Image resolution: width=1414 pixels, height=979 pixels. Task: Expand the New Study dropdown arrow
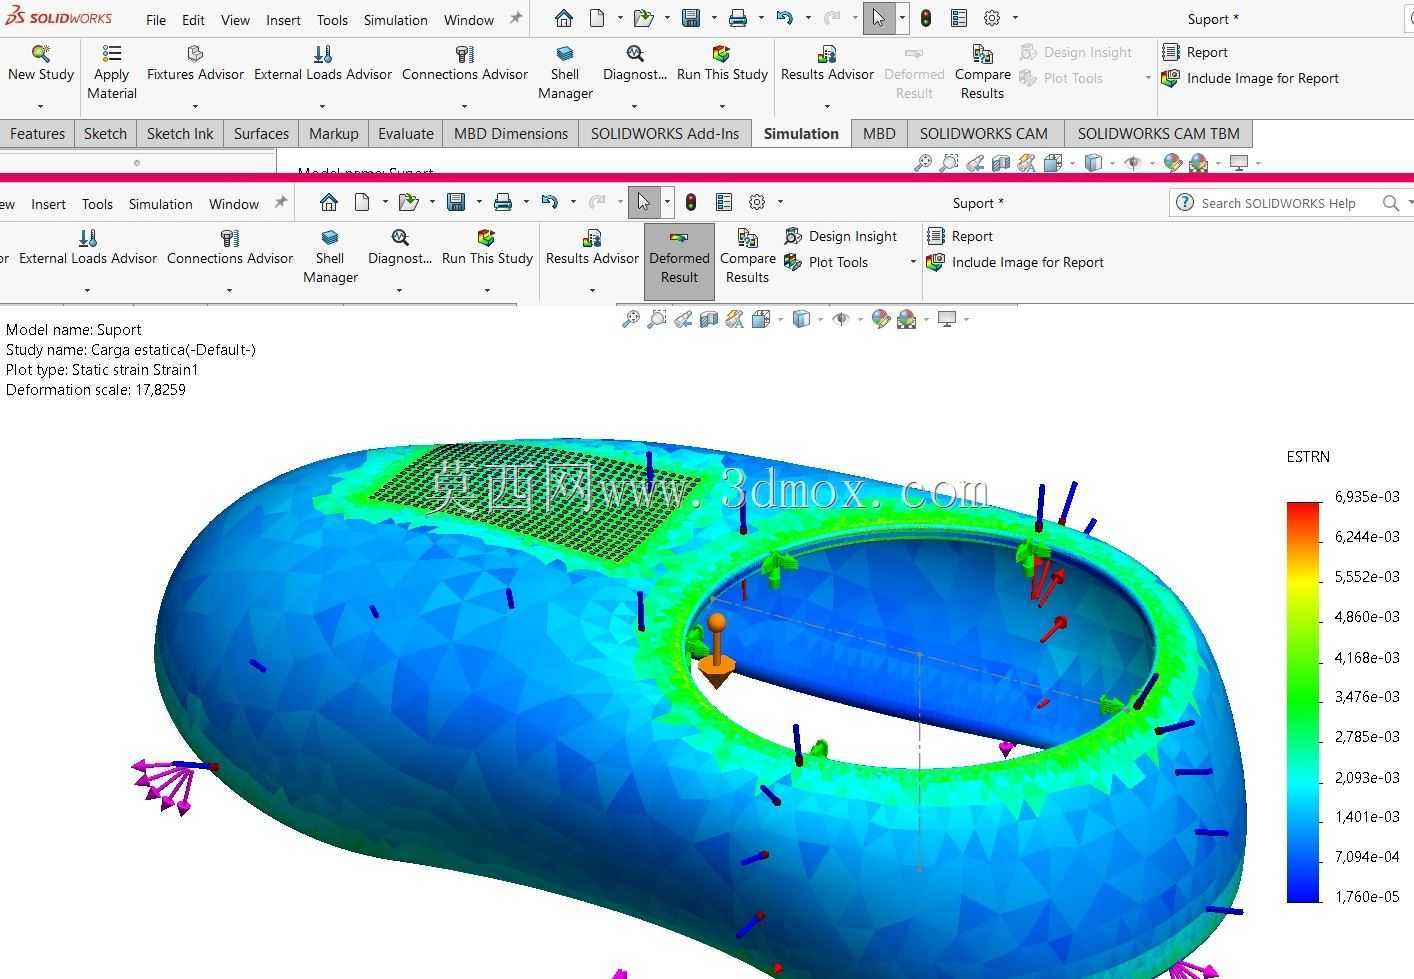pos(41,106)
